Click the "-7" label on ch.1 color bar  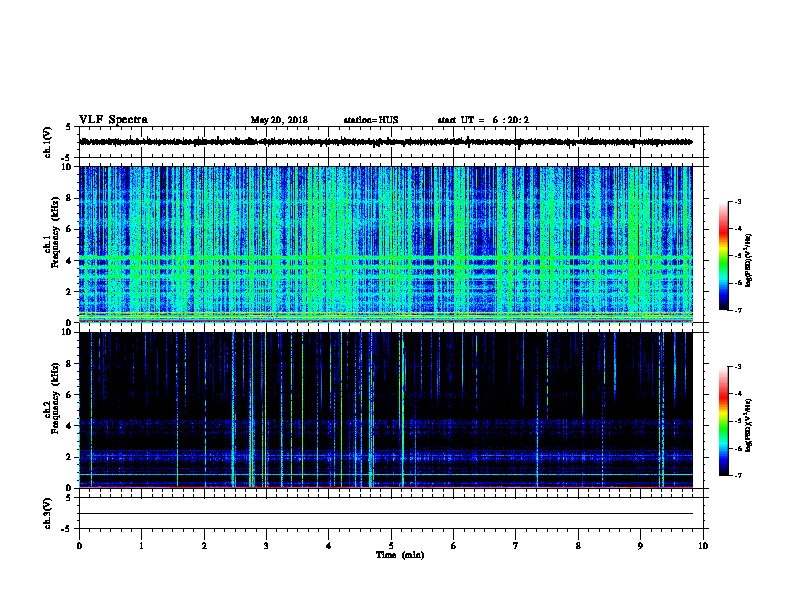click(x=737, y=310)
